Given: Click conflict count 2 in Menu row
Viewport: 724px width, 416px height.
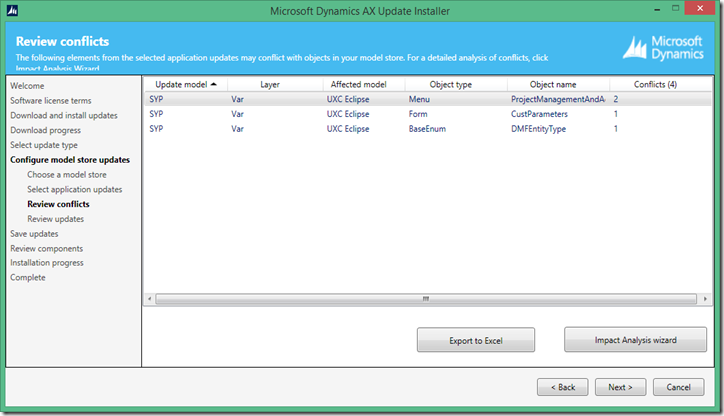Looking at the screenshot, I should pyautogui.click(x=615, y=99).
